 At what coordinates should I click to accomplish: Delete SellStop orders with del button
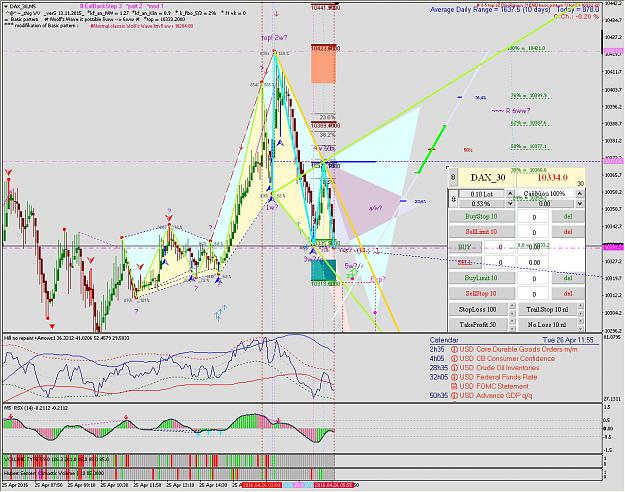(568, 293)
